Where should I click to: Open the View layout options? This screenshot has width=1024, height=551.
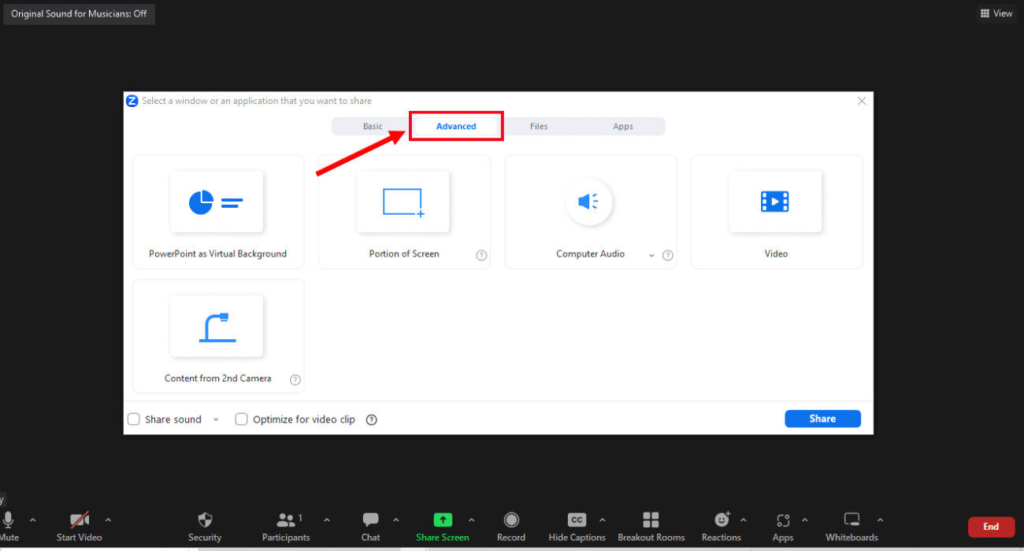click(997, 13)
